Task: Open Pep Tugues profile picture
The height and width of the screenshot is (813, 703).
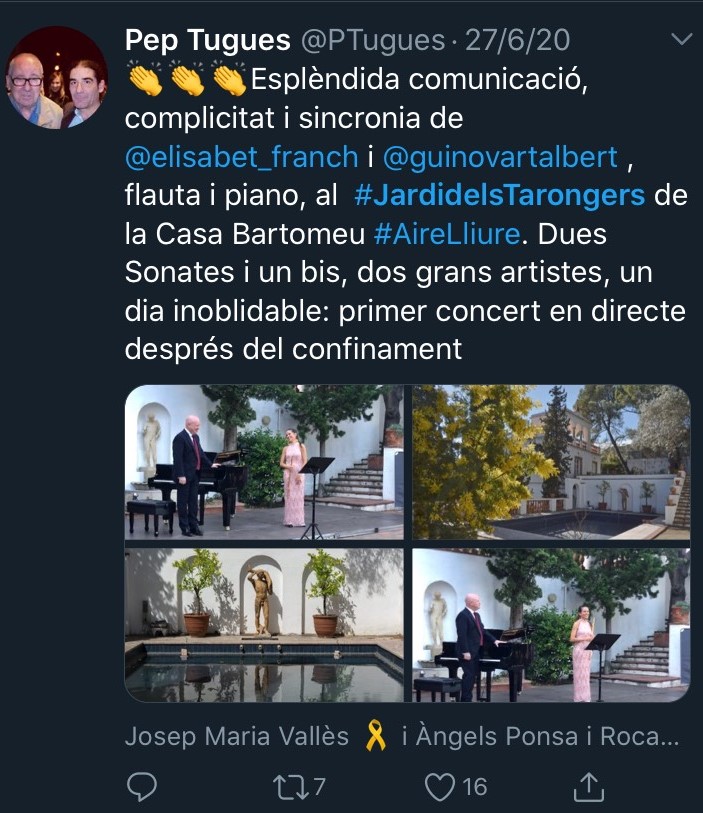Action: click(x=57, y=78)
